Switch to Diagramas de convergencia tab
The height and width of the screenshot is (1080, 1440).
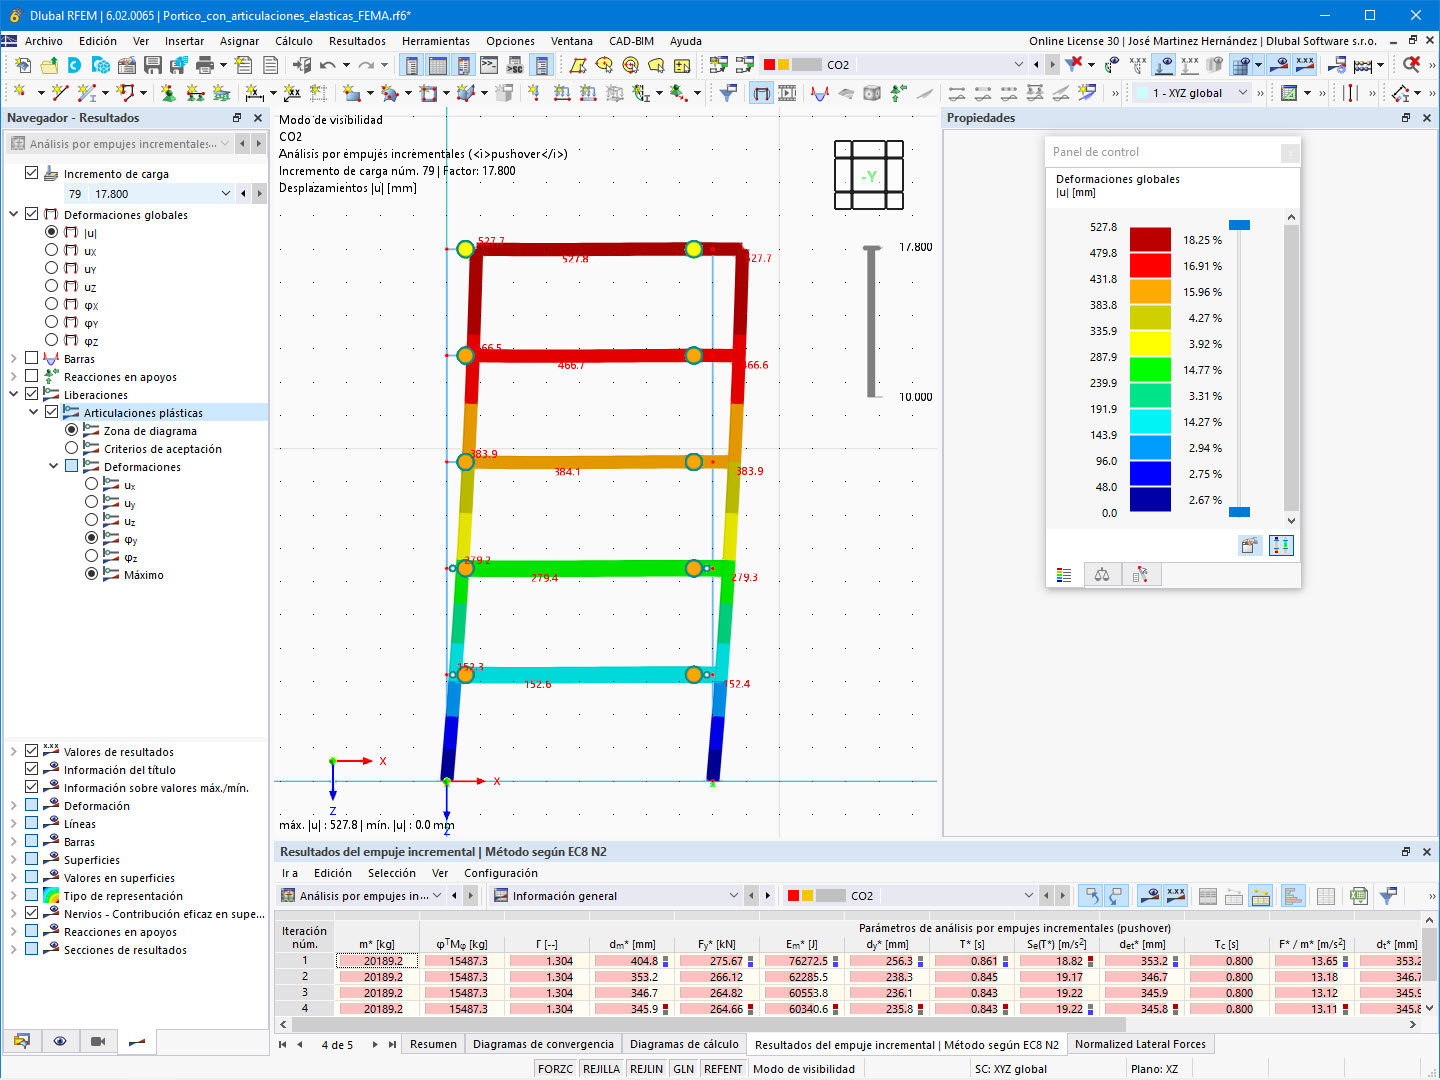pos(544,1044)
